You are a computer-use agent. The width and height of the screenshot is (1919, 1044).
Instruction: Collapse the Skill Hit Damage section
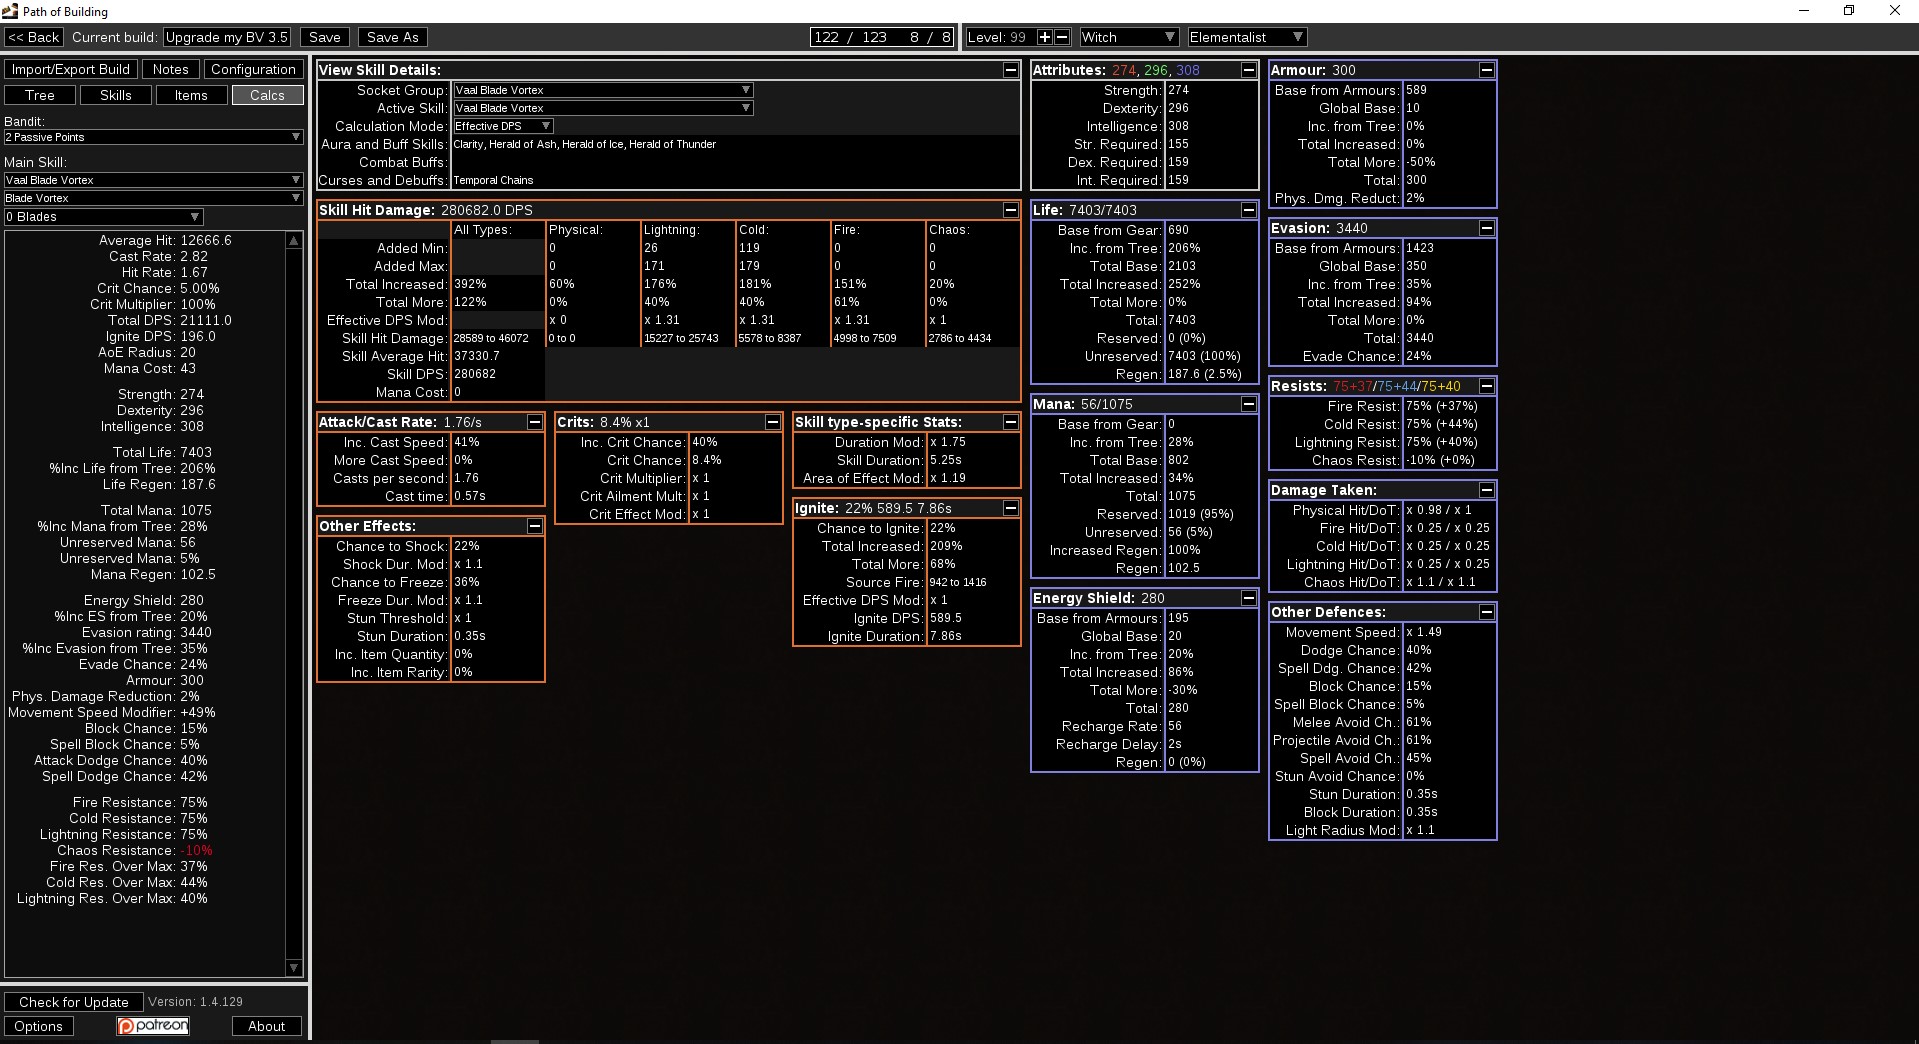(1011, 210)
